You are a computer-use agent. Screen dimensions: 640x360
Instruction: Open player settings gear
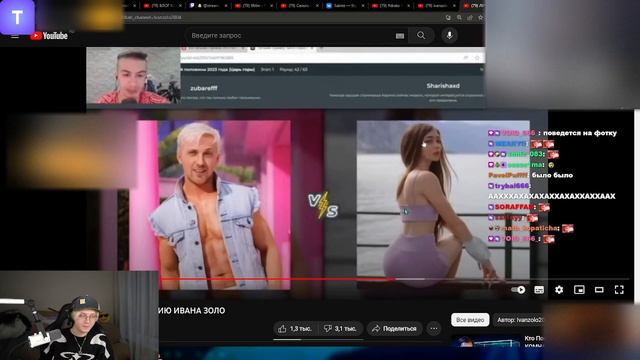[x=559, y=290]
